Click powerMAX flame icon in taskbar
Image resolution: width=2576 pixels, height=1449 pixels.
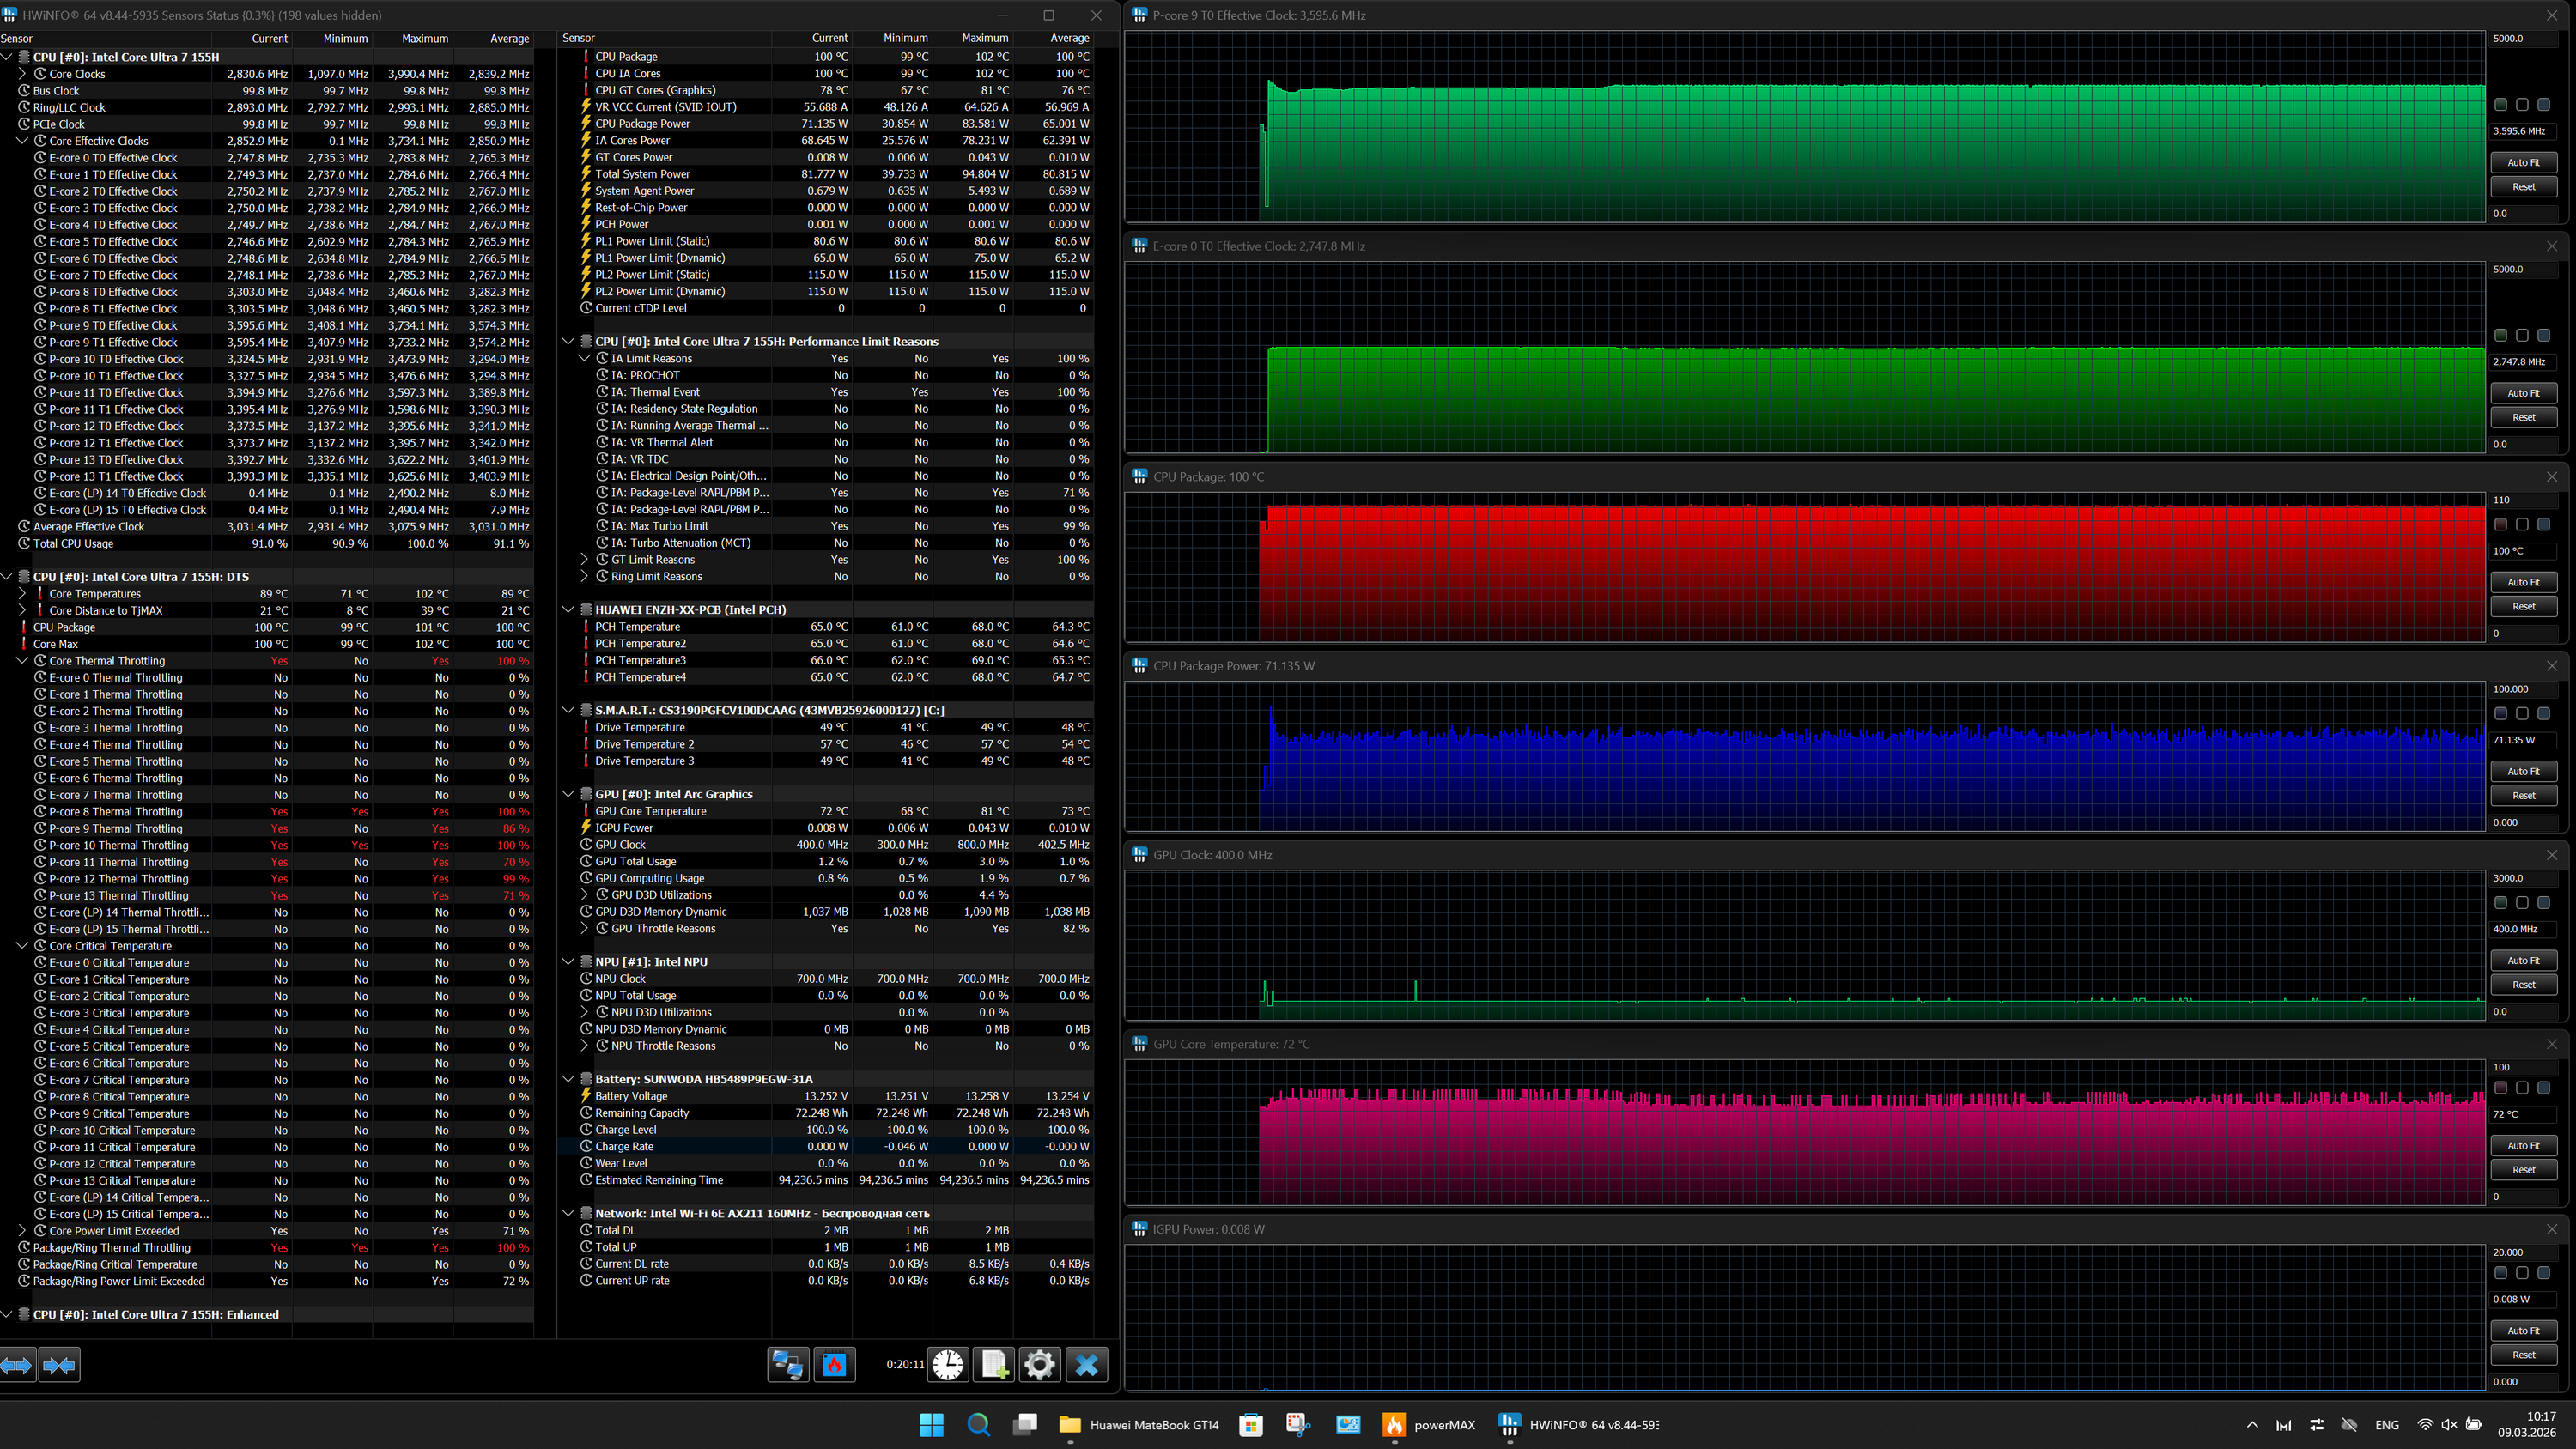1394,1425
